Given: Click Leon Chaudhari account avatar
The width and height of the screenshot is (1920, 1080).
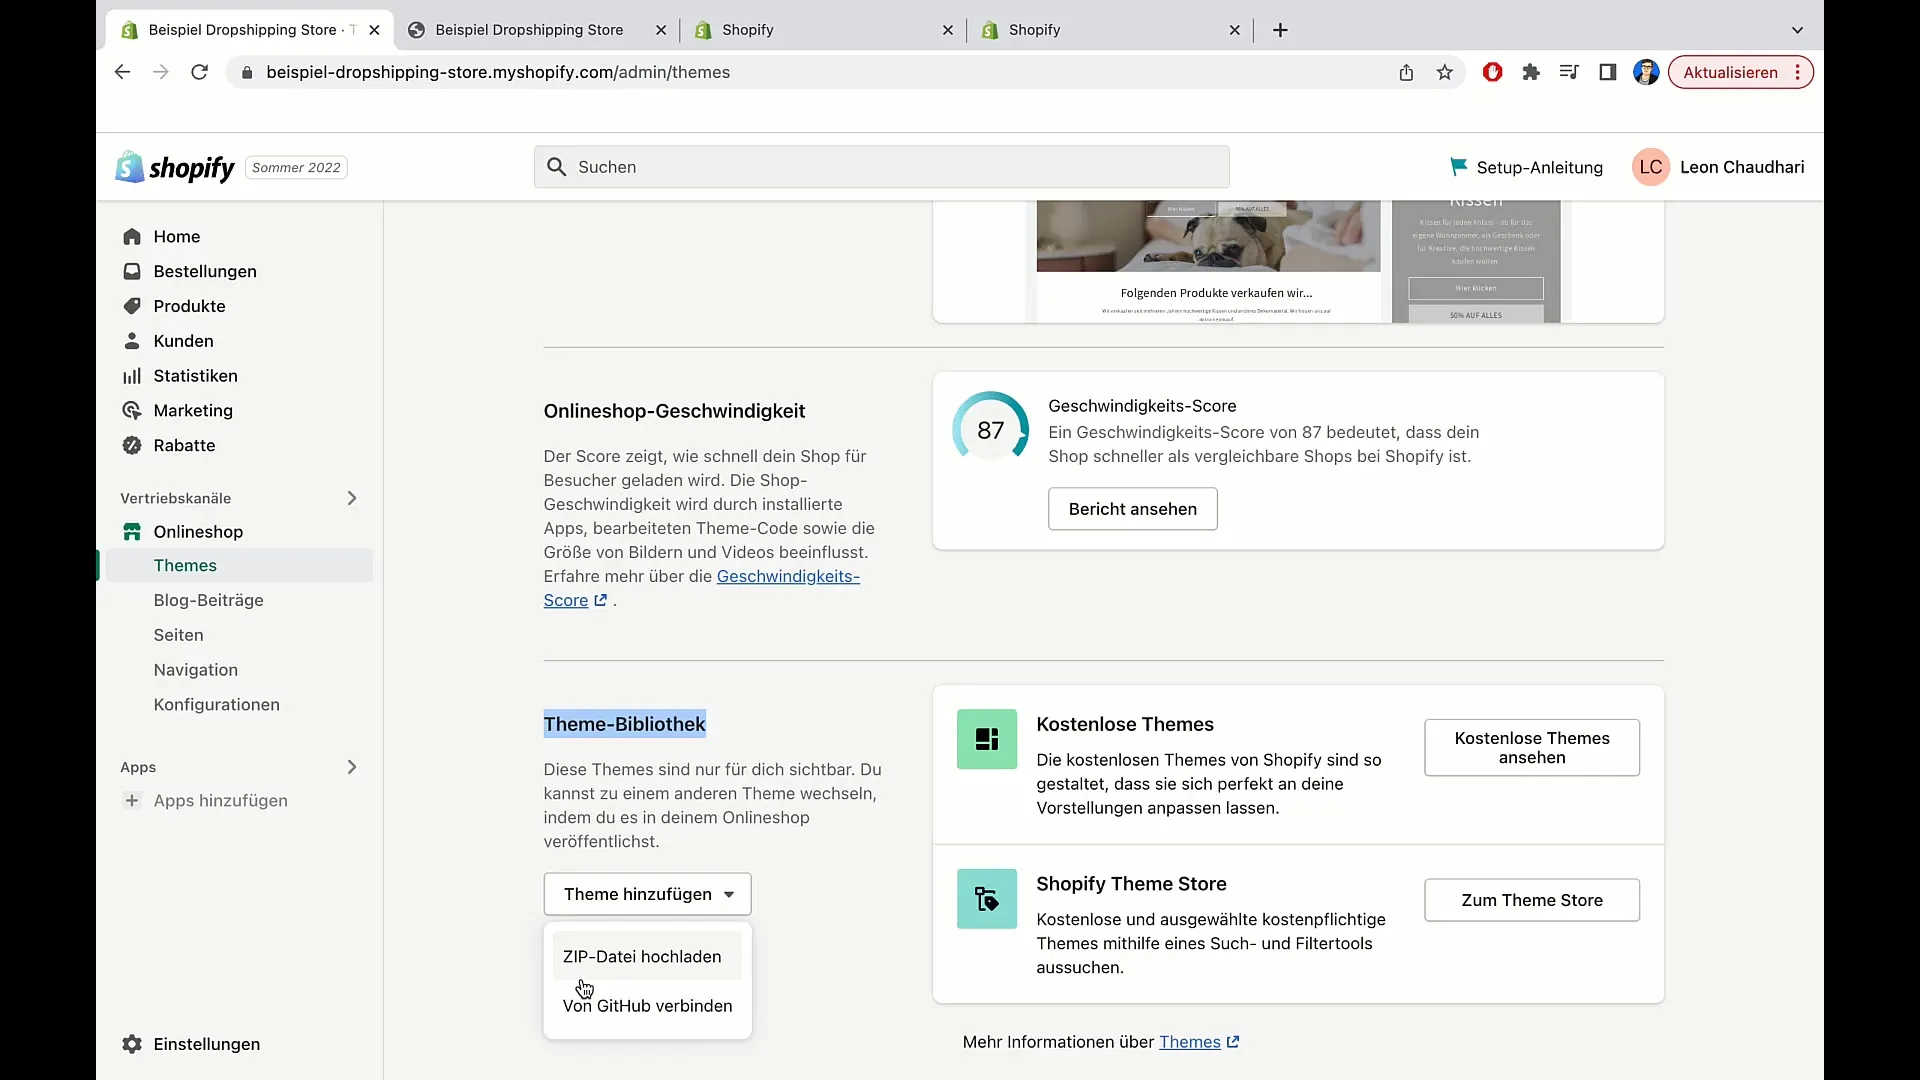Looking at the screenshot, I should (1650, 167).
